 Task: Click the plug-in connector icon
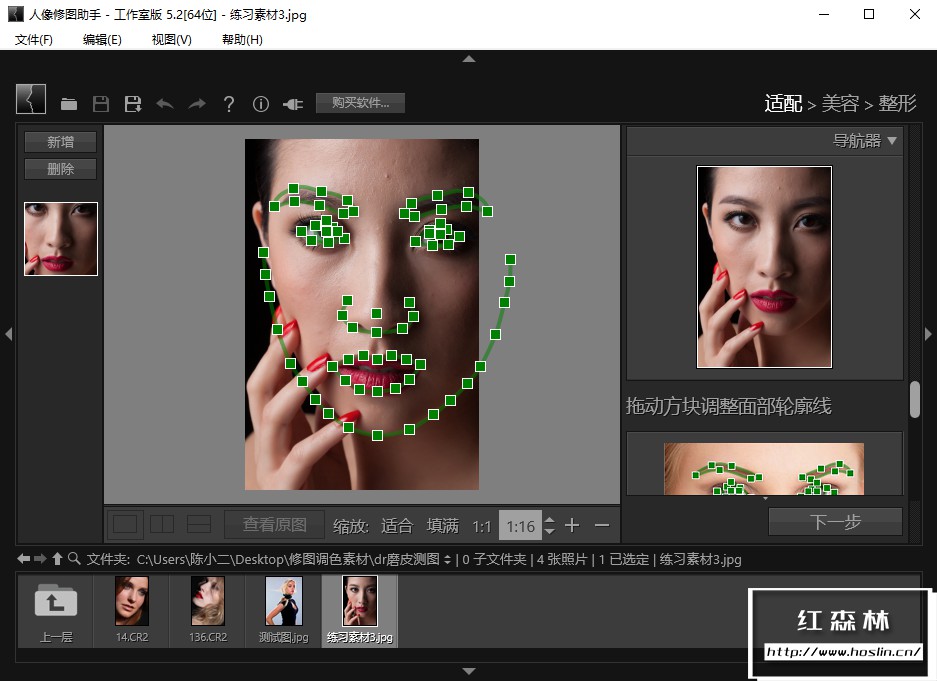pos(293,104)
